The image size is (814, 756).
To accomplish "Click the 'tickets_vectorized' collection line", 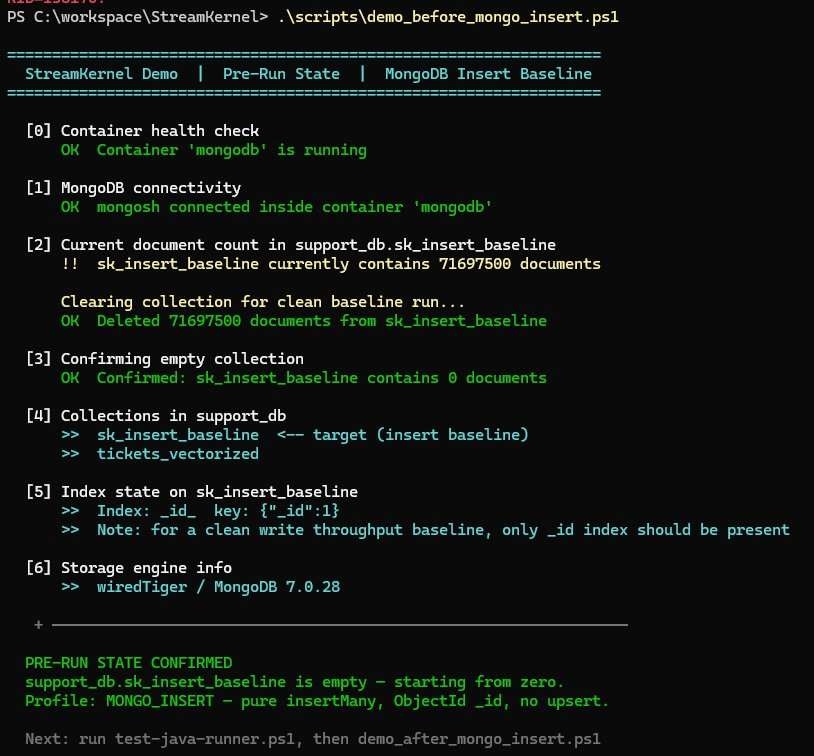I will coord(160,454).
